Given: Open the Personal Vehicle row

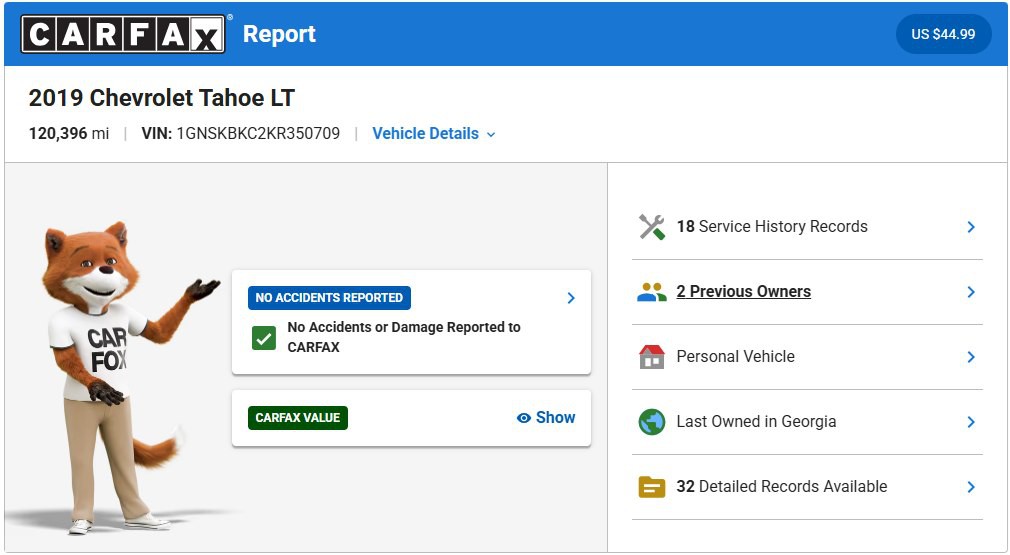Looking at the screenshot, I should 807,357.
